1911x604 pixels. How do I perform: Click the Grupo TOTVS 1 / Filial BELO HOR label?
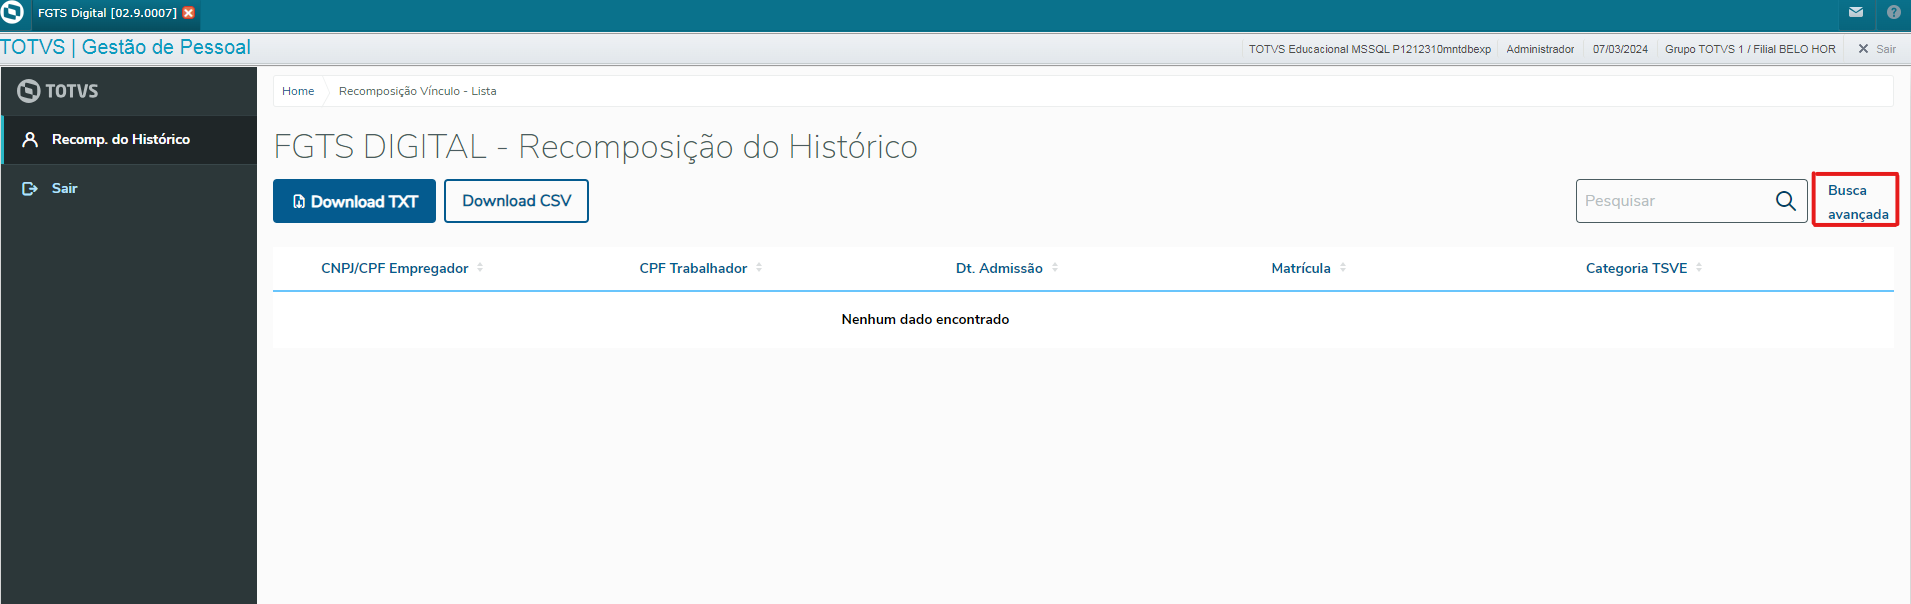click(1750, 49)
